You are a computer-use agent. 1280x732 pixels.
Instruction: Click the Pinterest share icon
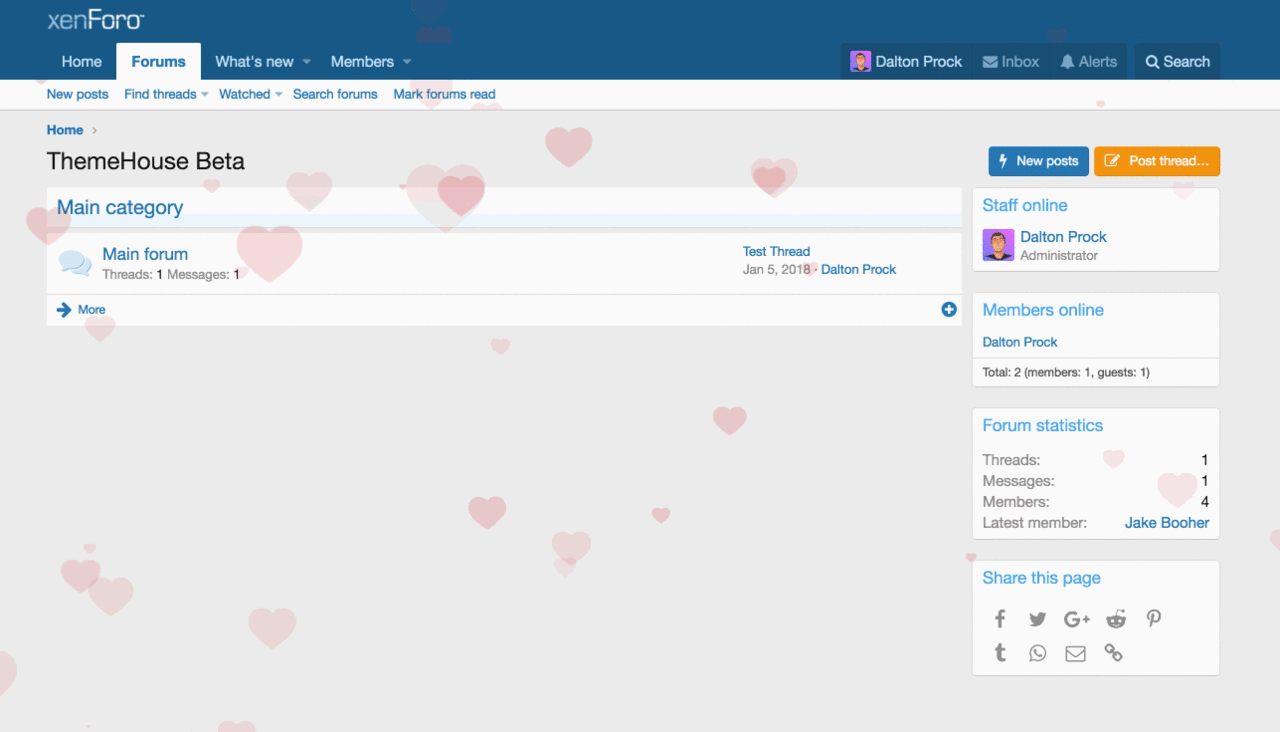click(x=1153, y=619)
